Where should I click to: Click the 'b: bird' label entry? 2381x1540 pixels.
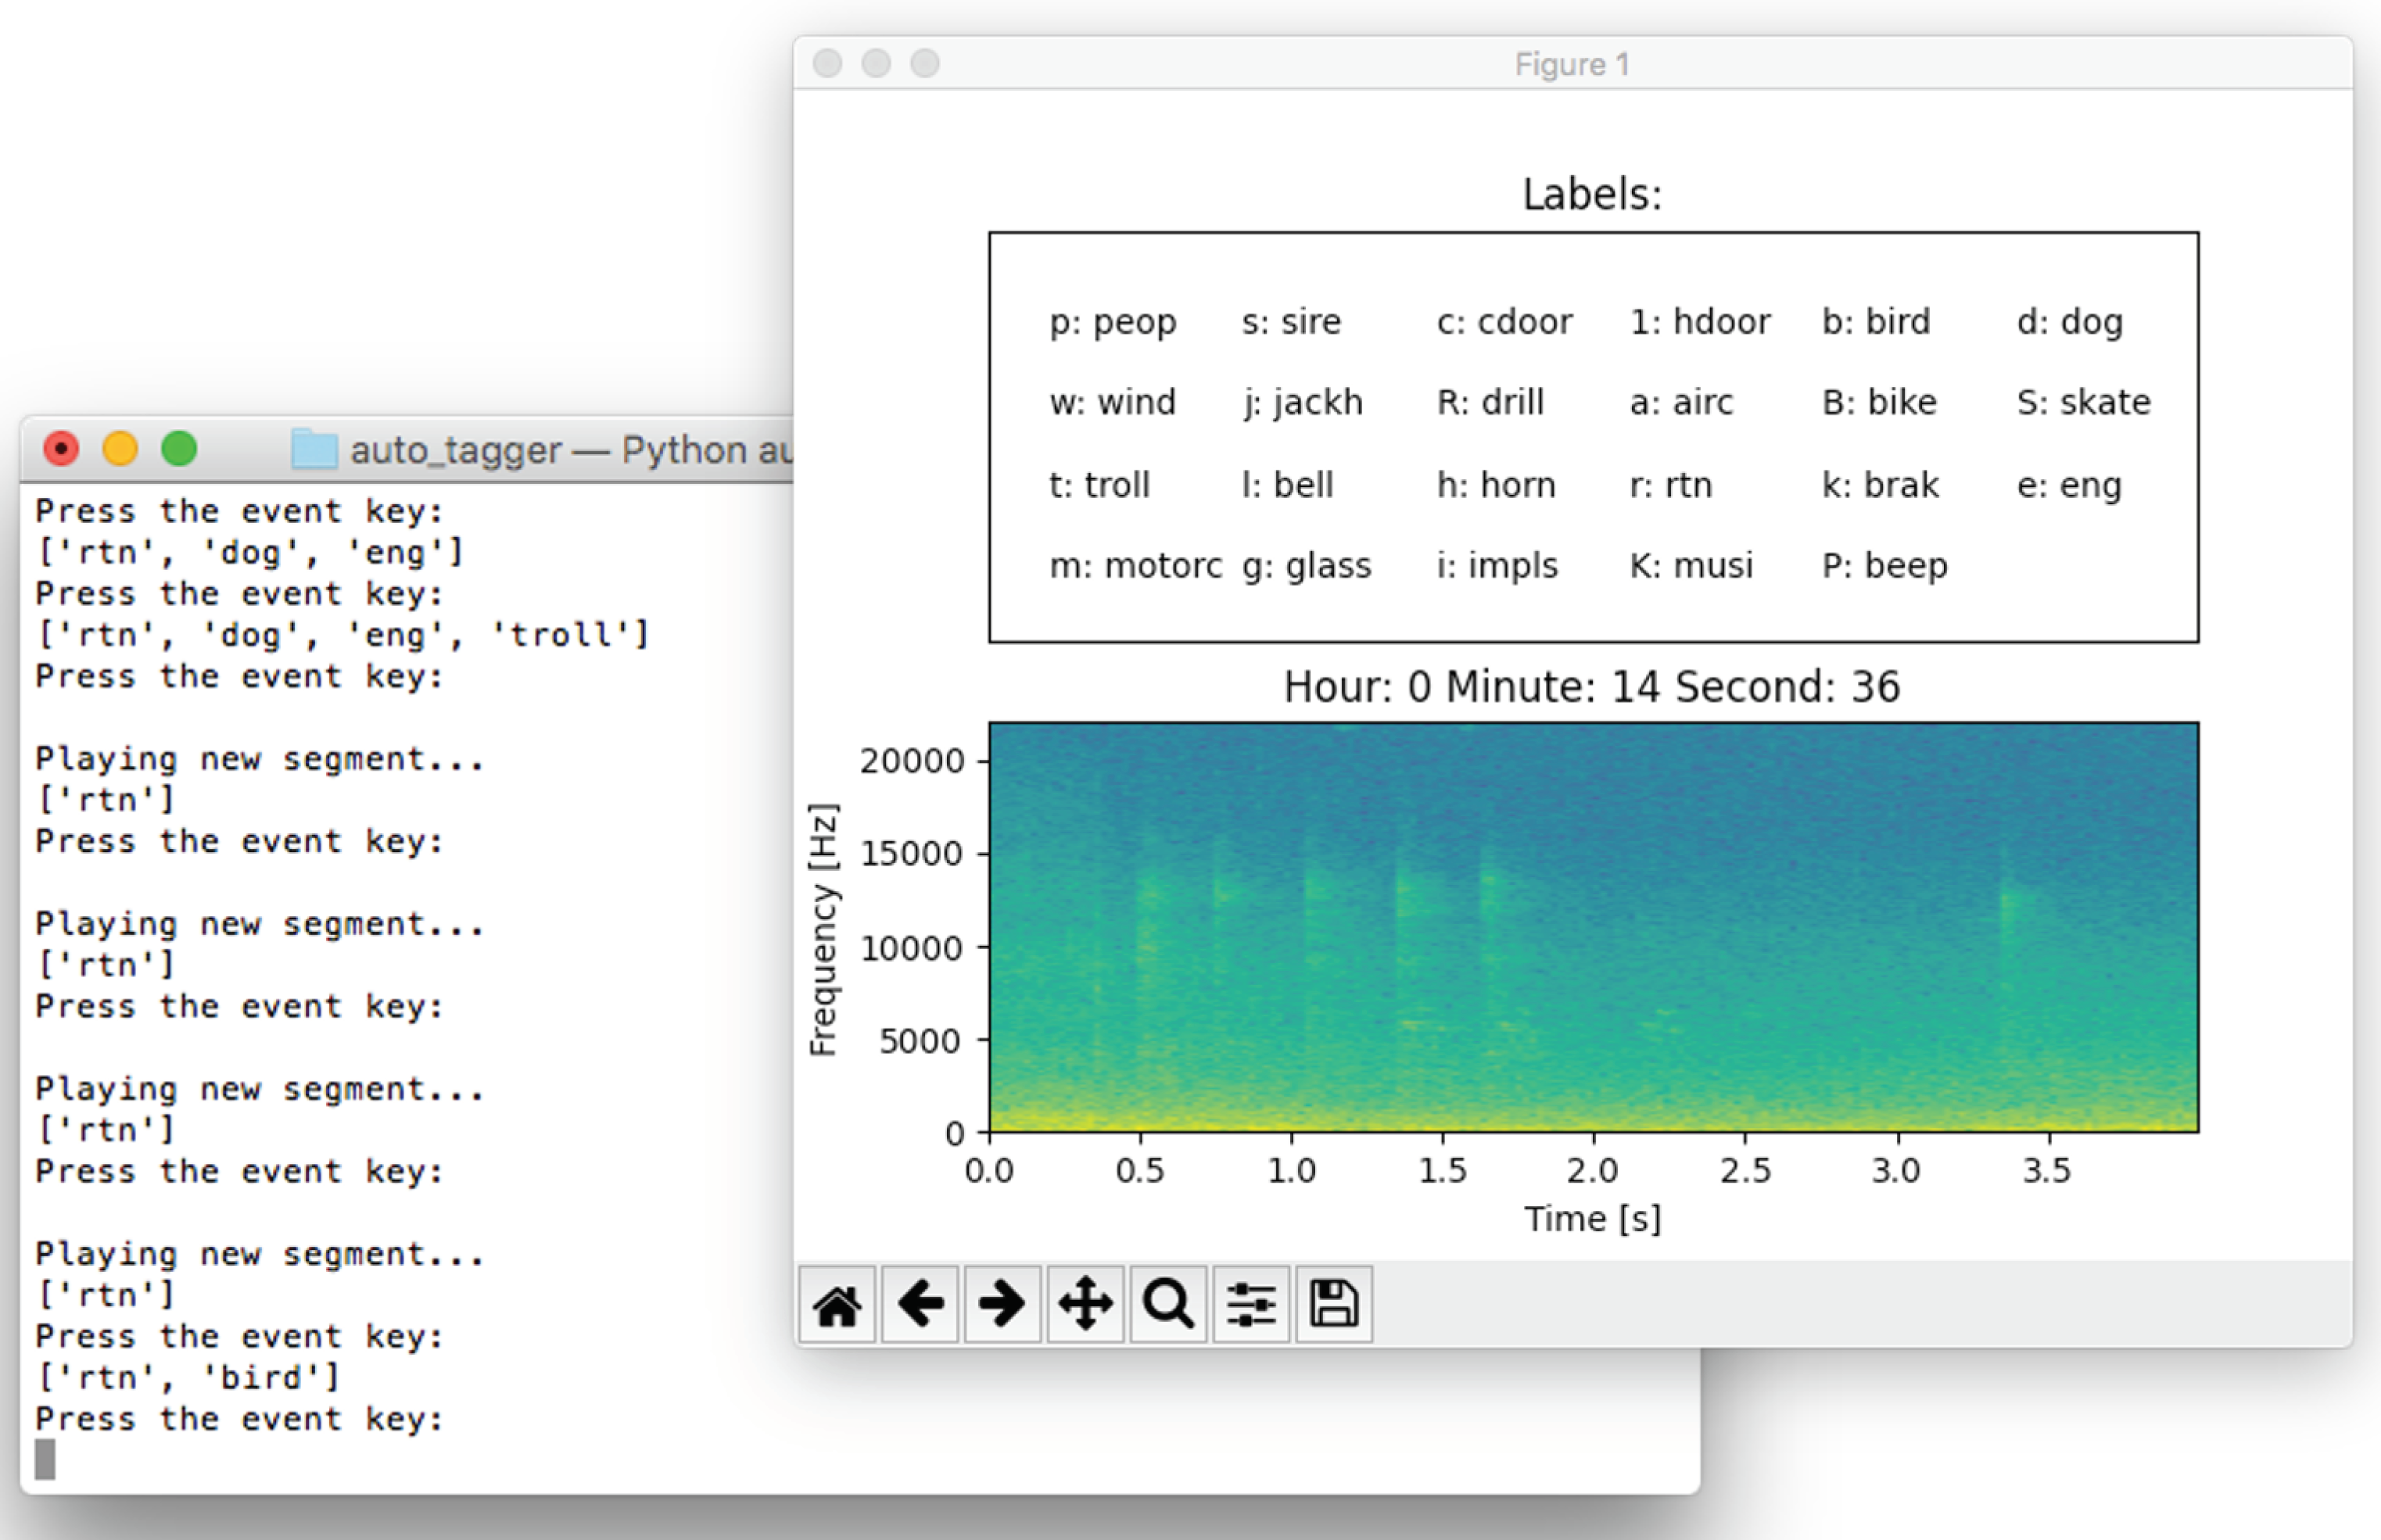click(x=1875, y=322)
